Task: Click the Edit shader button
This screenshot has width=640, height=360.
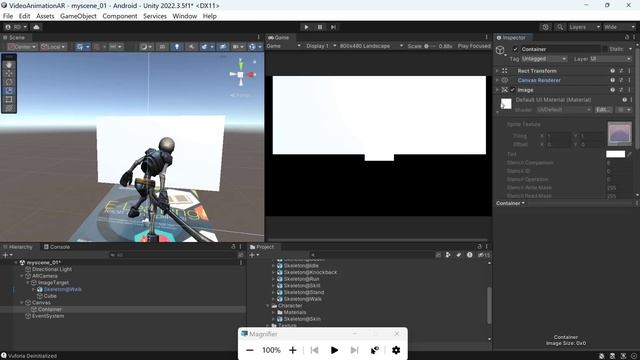Action: pos(603,109)
